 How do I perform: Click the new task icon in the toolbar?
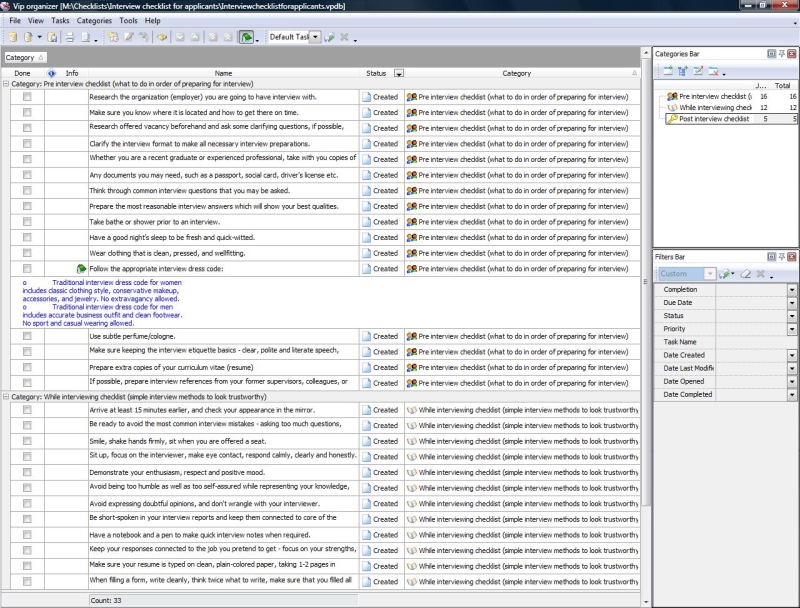click(x=114, y=37)
